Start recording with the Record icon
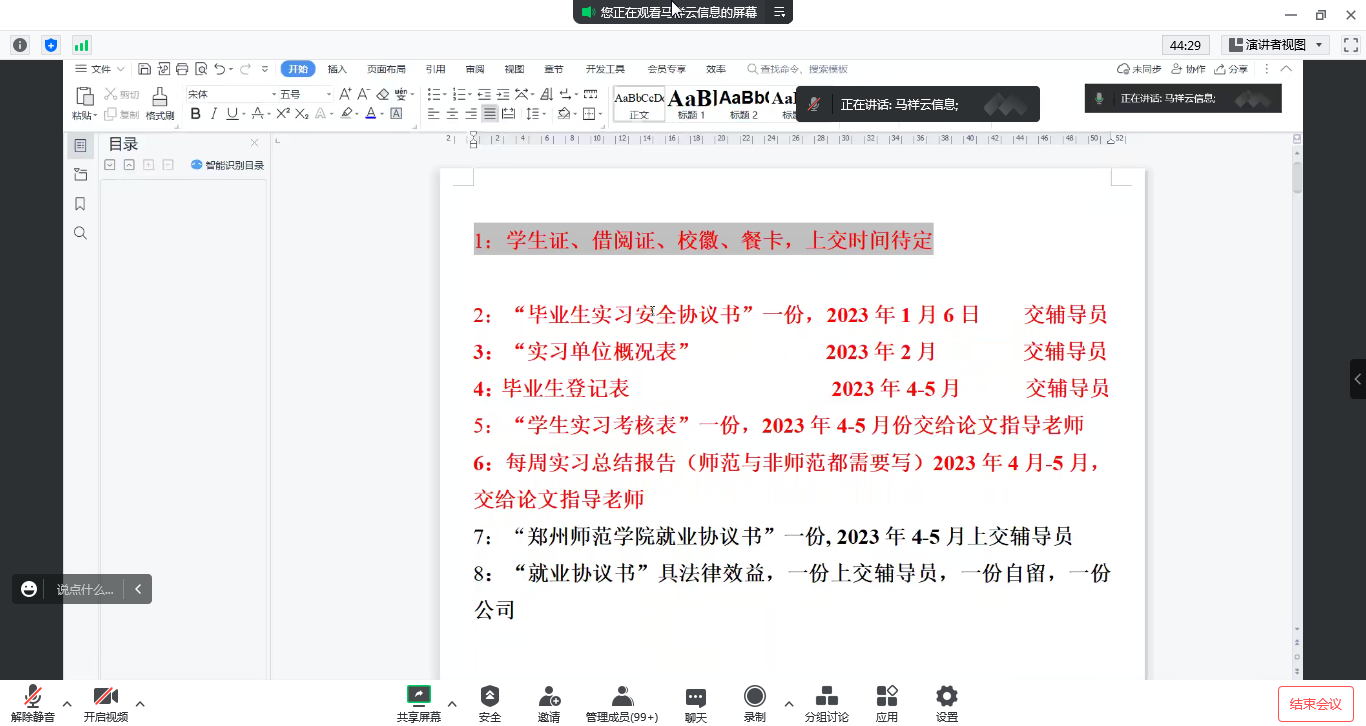Viewport: 1366px width, 726px height. coord(755,697)
